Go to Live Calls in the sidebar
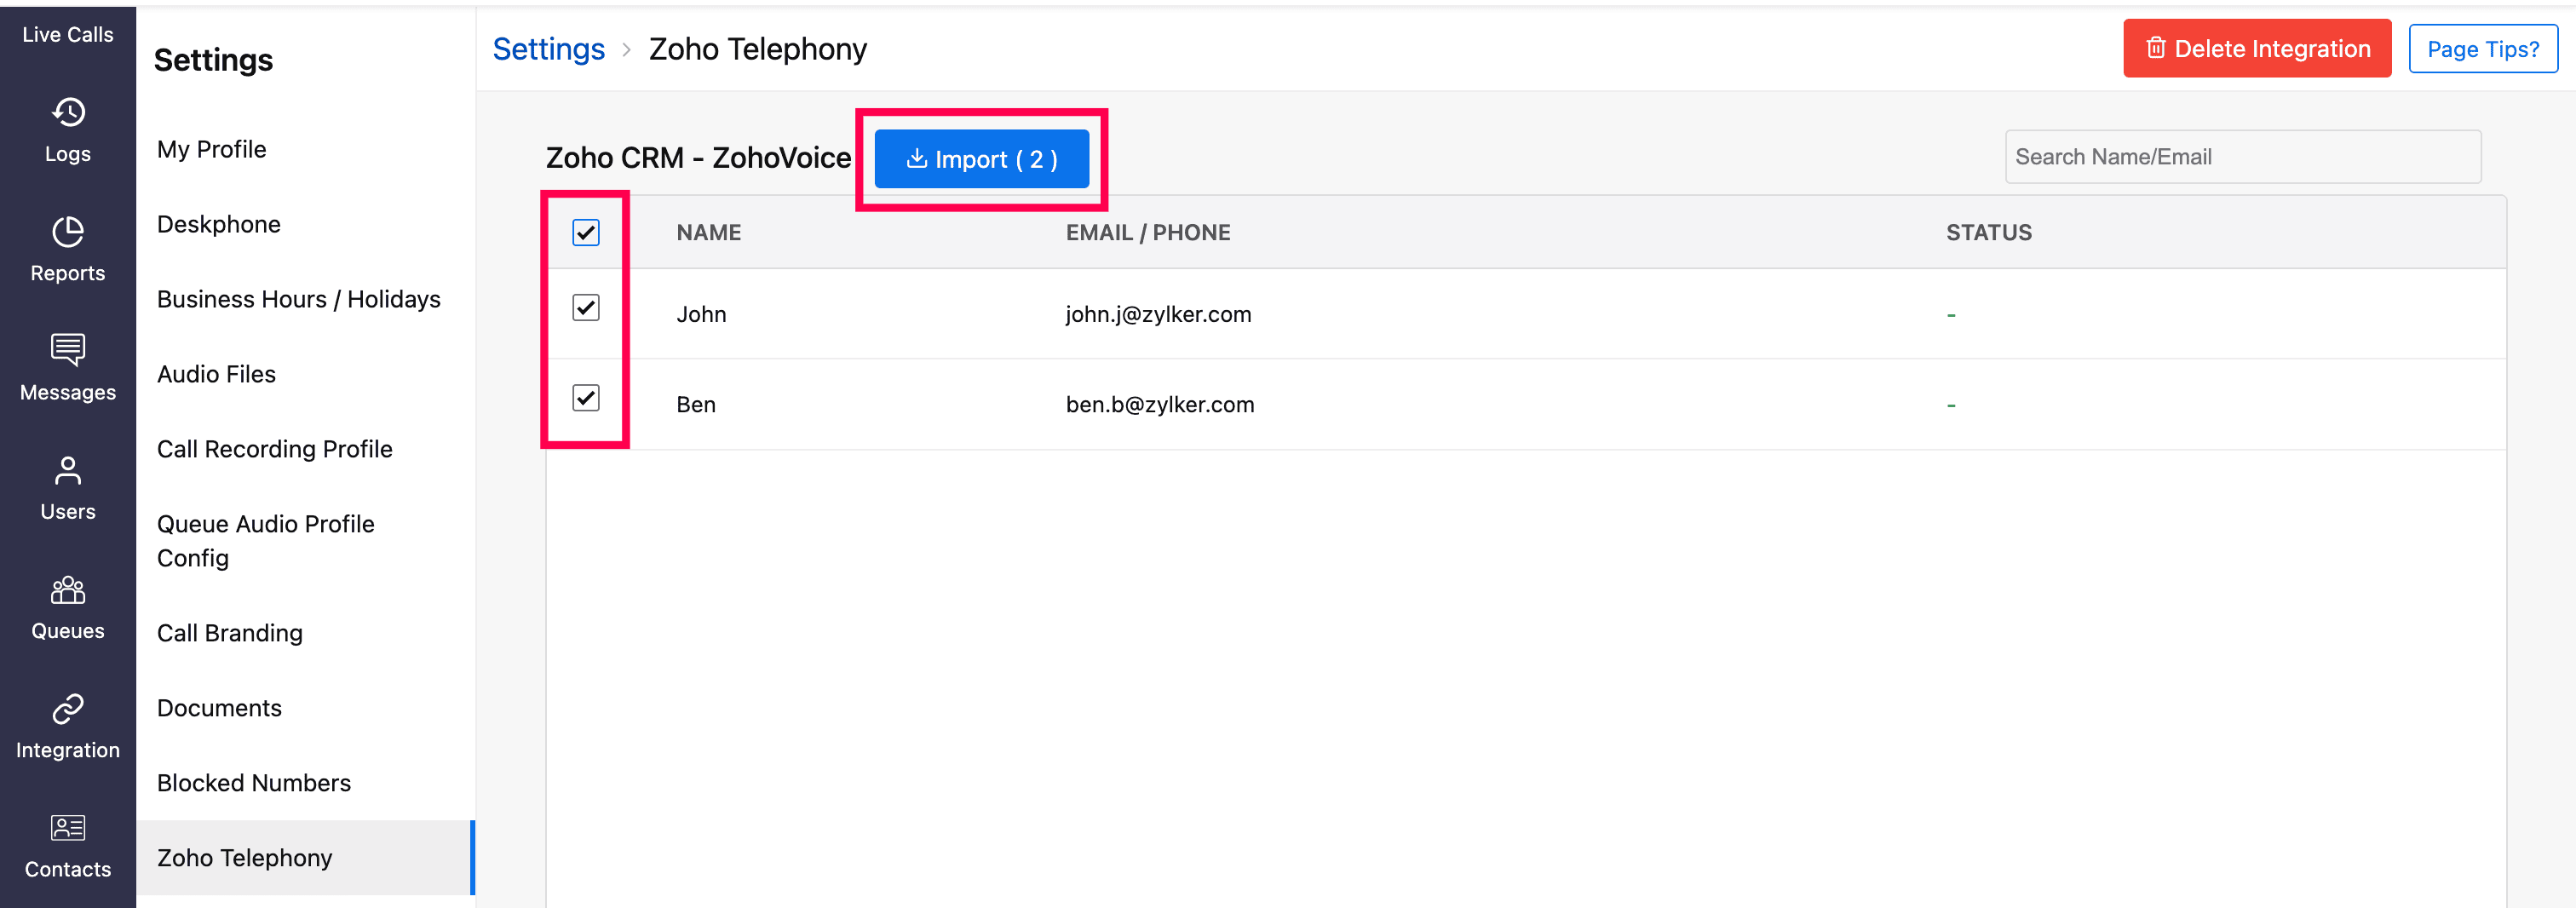 (68, 34)
